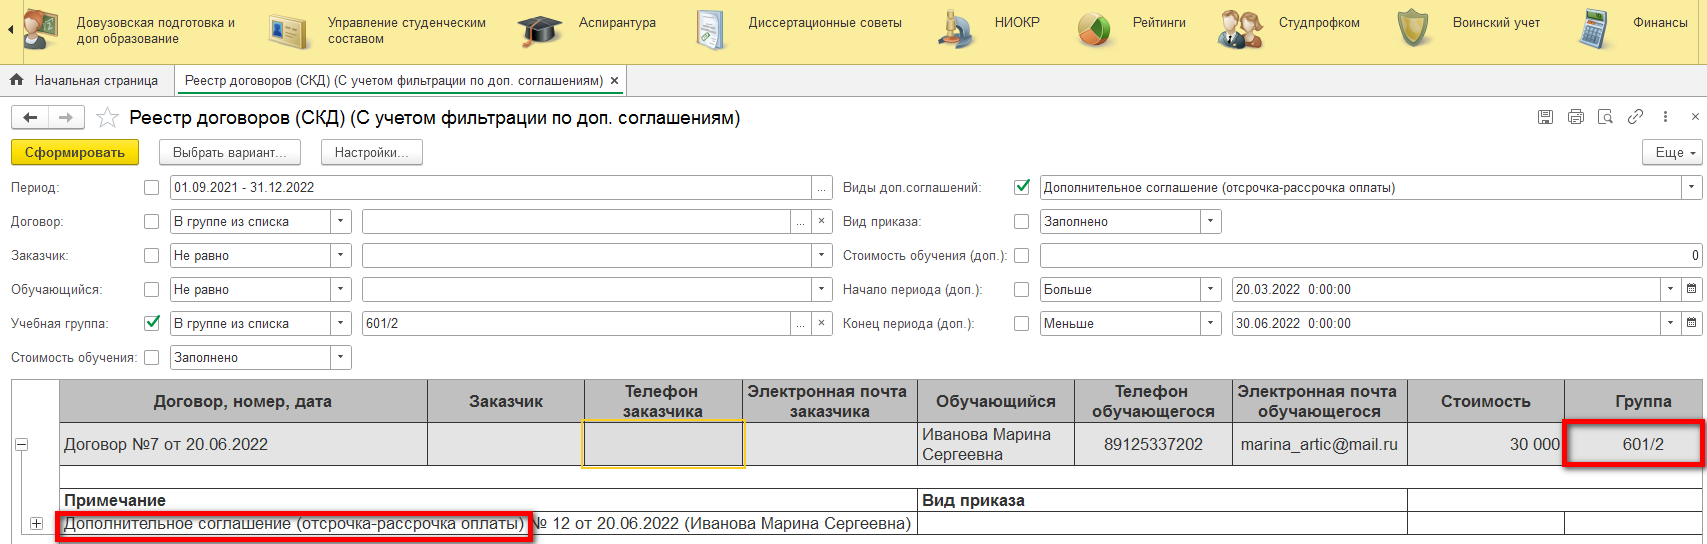This screenshot has height=544, width=1707.
Task: Open calendar for Начало периода date
Action: (1691, 290)
